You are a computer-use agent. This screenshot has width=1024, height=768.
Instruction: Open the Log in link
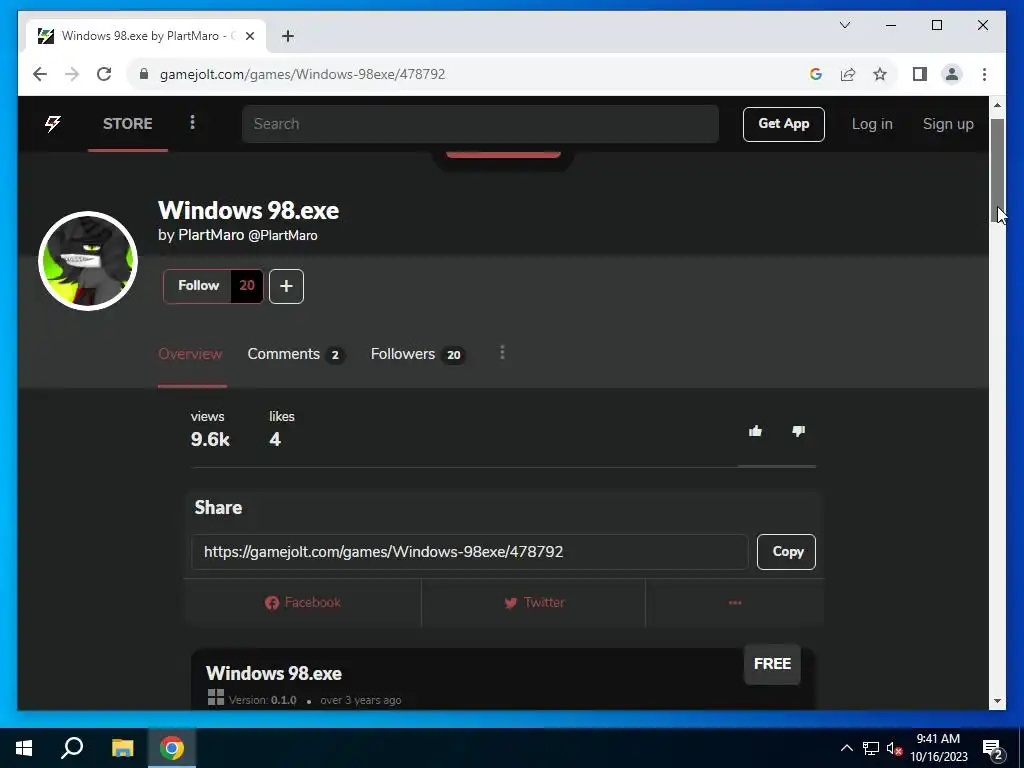(x=872, y=124)
